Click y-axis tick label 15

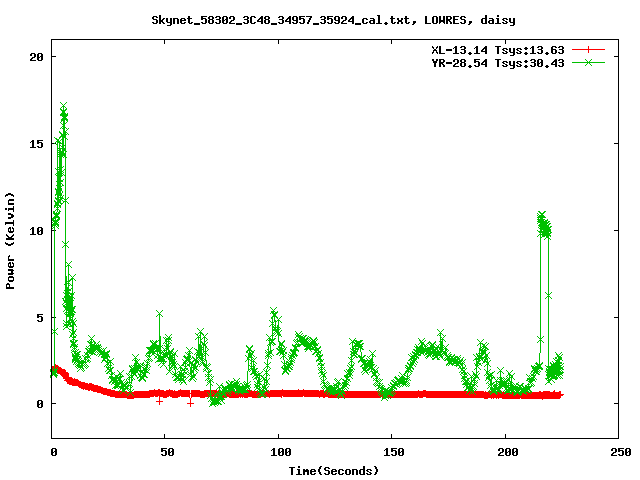[36, 144]
